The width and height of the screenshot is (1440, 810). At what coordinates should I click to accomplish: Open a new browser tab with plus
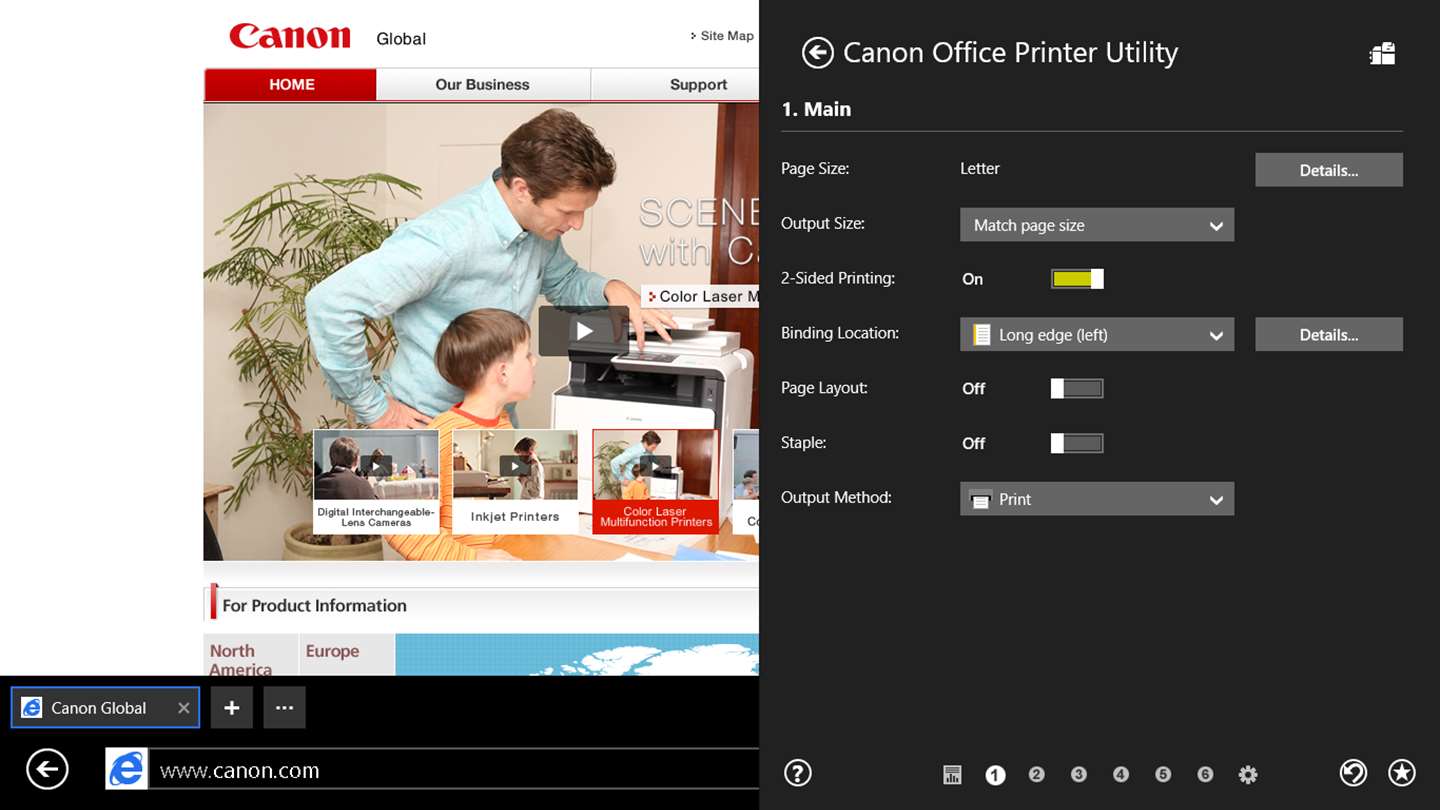pos(231,708)
